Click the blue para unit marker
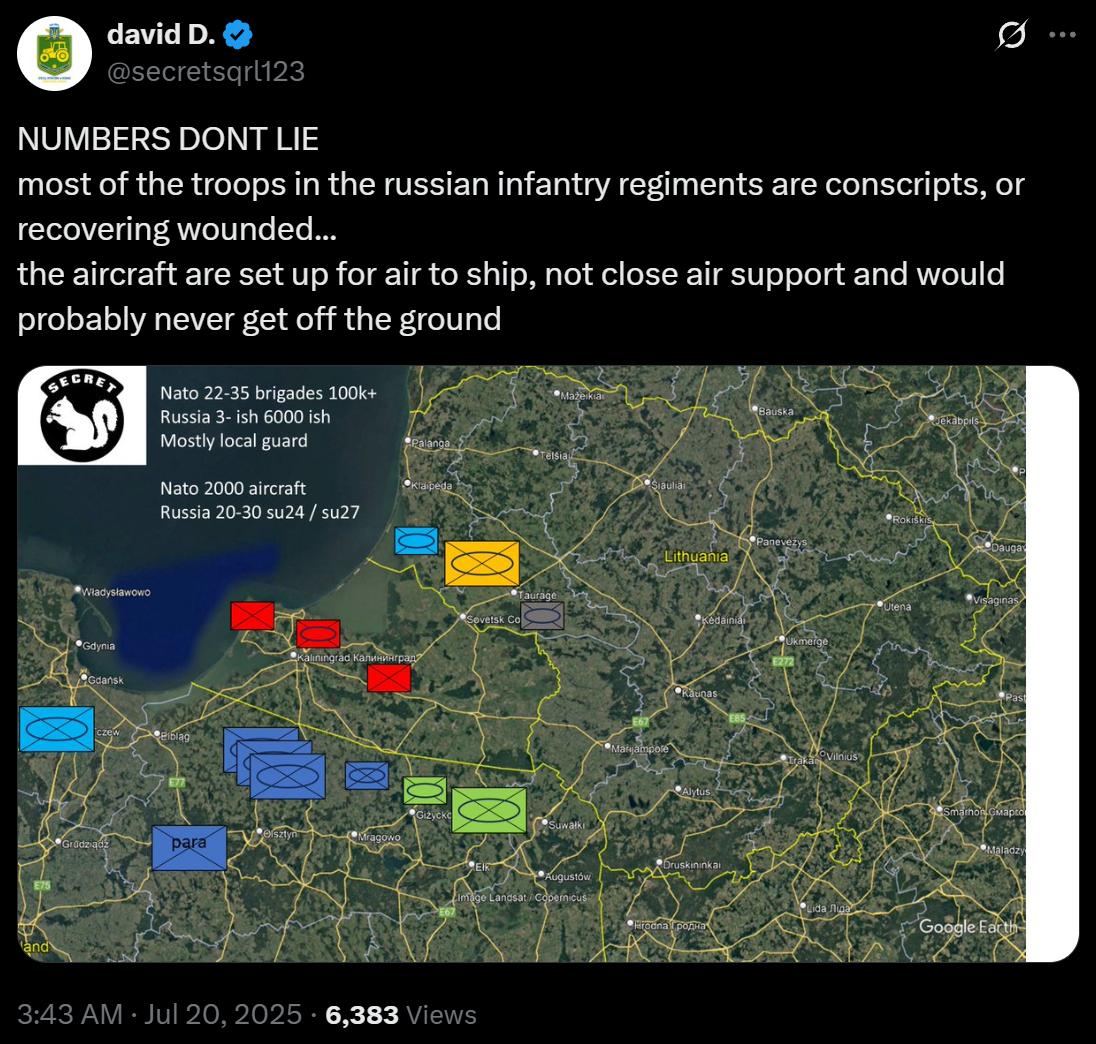This screenshot has width=1096, height=1044. pos(189,848)
